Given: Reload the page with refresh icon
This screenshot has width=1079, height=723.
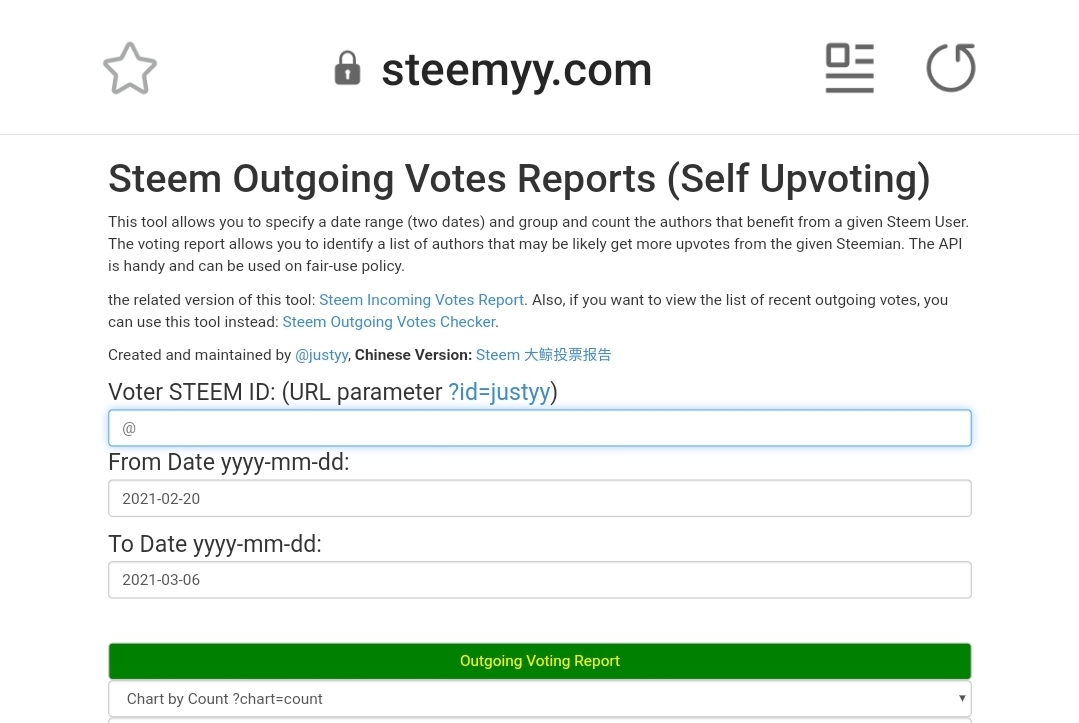Looking at the screenshot, I should (x=950, y=68).
